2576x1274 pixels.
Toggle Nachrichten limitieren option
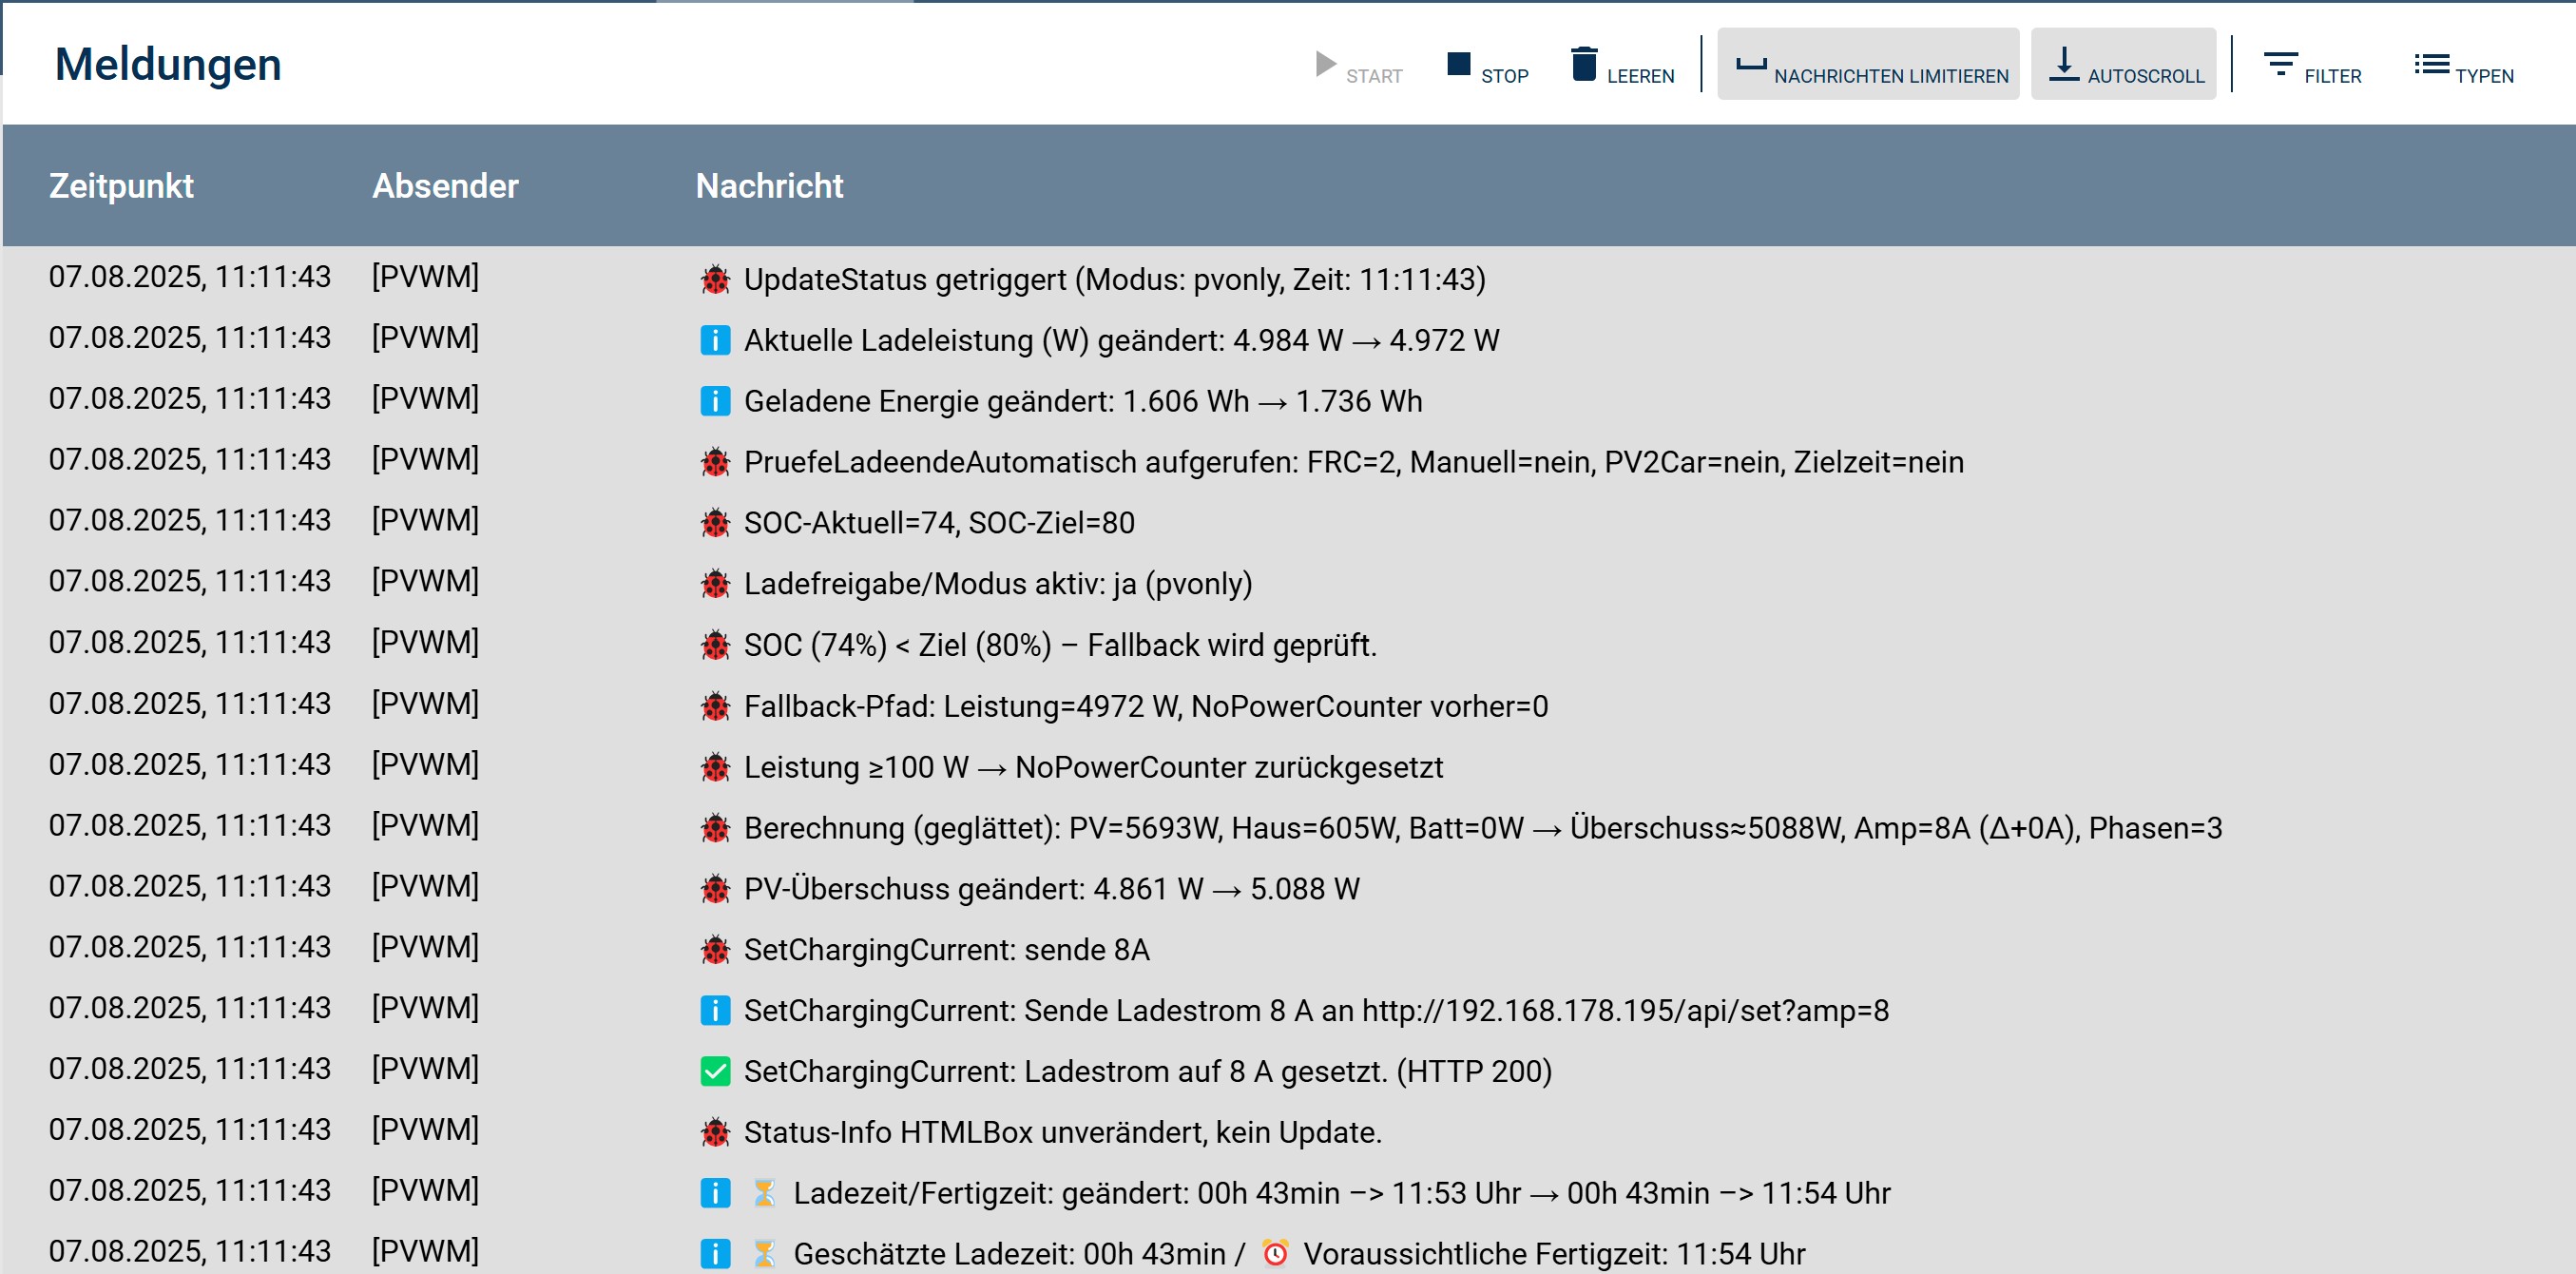(x=1867, y=65)
